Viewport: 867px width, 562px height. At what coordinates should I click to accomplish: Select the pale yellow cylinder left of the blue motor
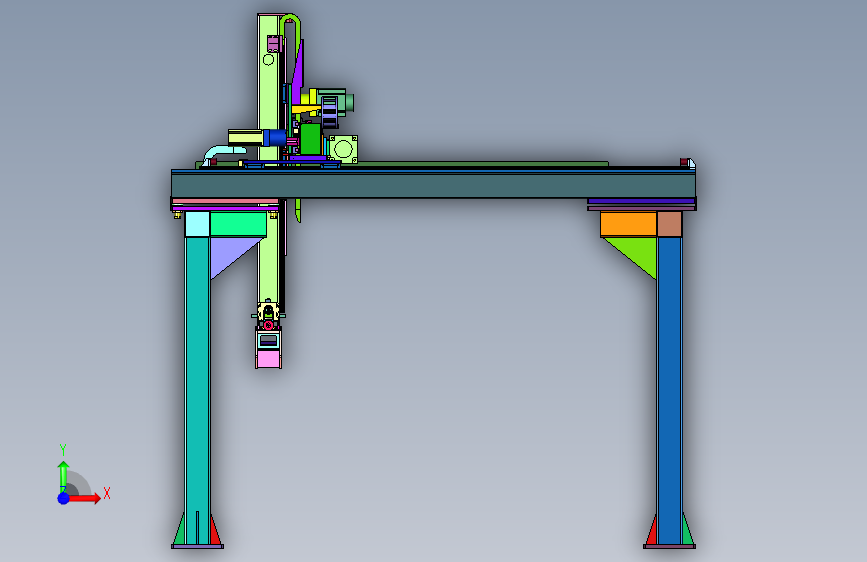(x=246, y=137)
